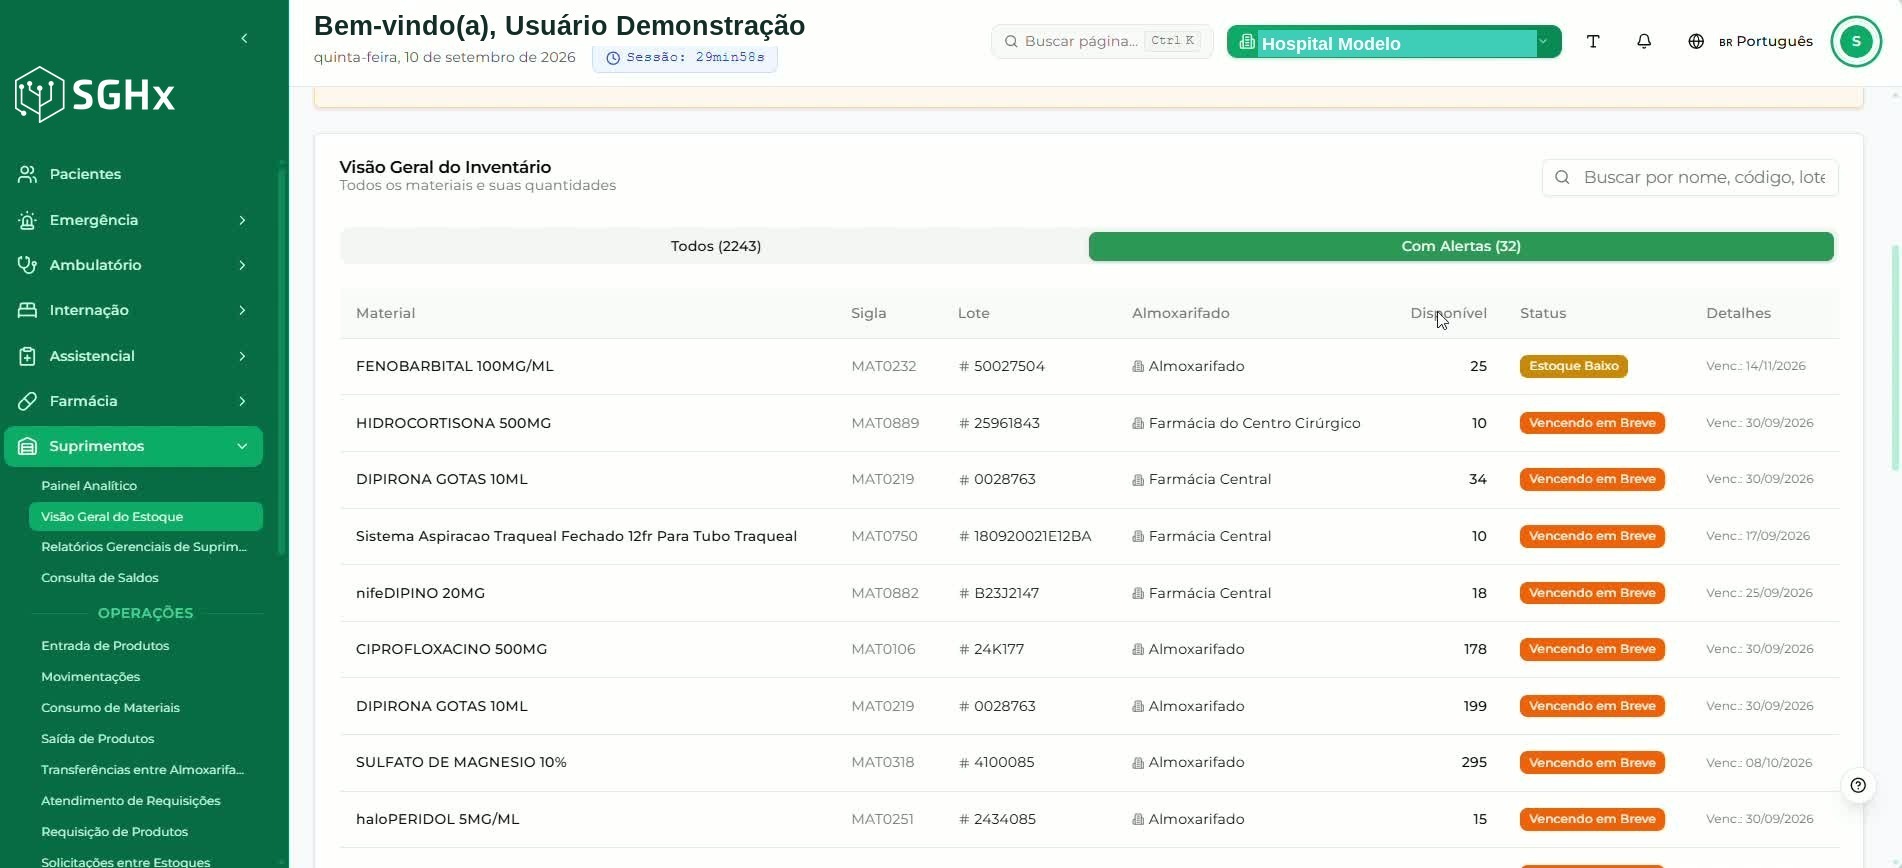Open the Hospital Modelo dropdown
The image size is (1902, 868).
pyautogui.click(x=1394, y=42)
